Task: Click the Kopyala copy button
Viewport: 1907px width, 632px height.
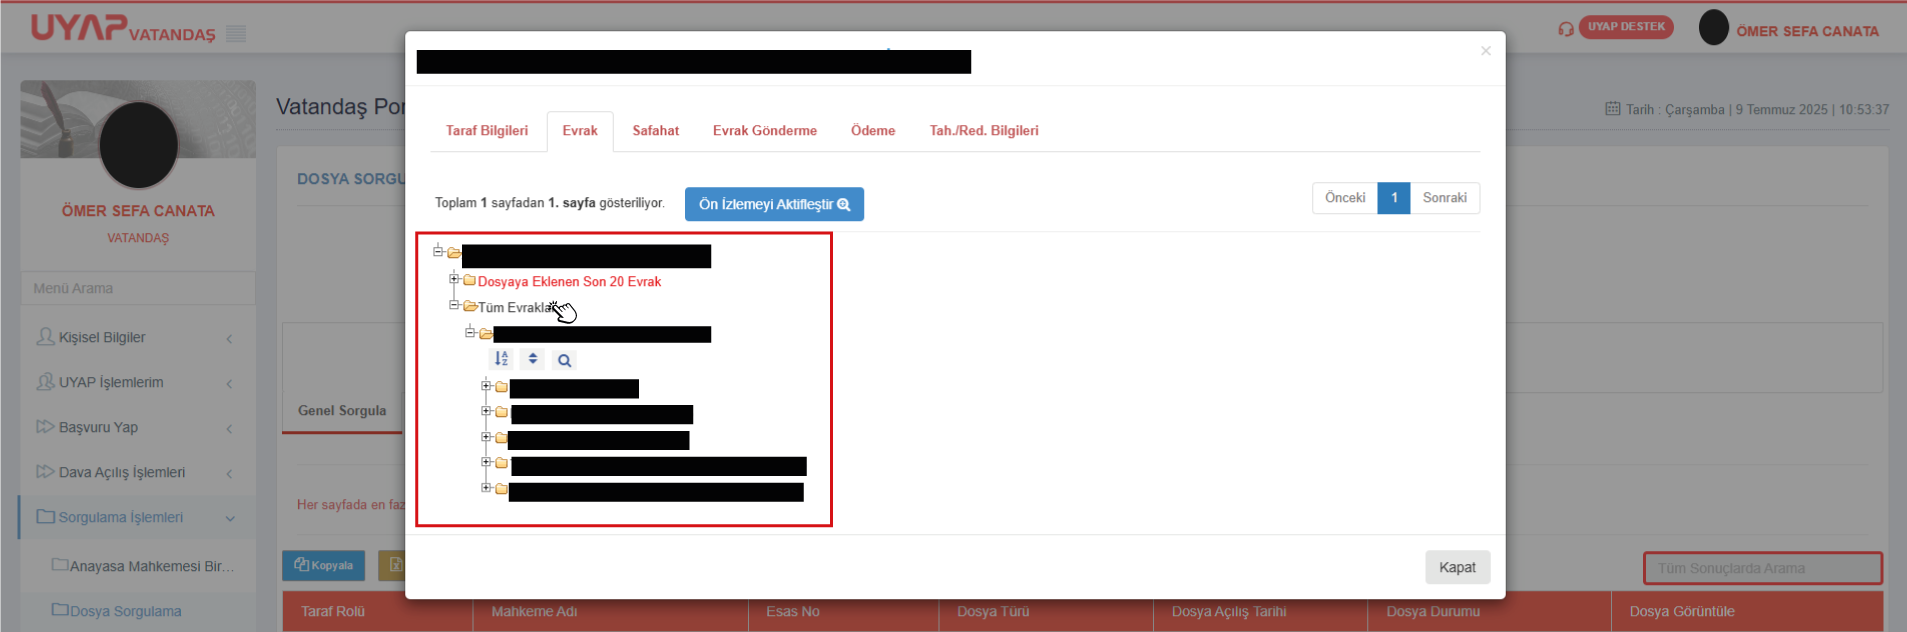Action: coord(323,565)
